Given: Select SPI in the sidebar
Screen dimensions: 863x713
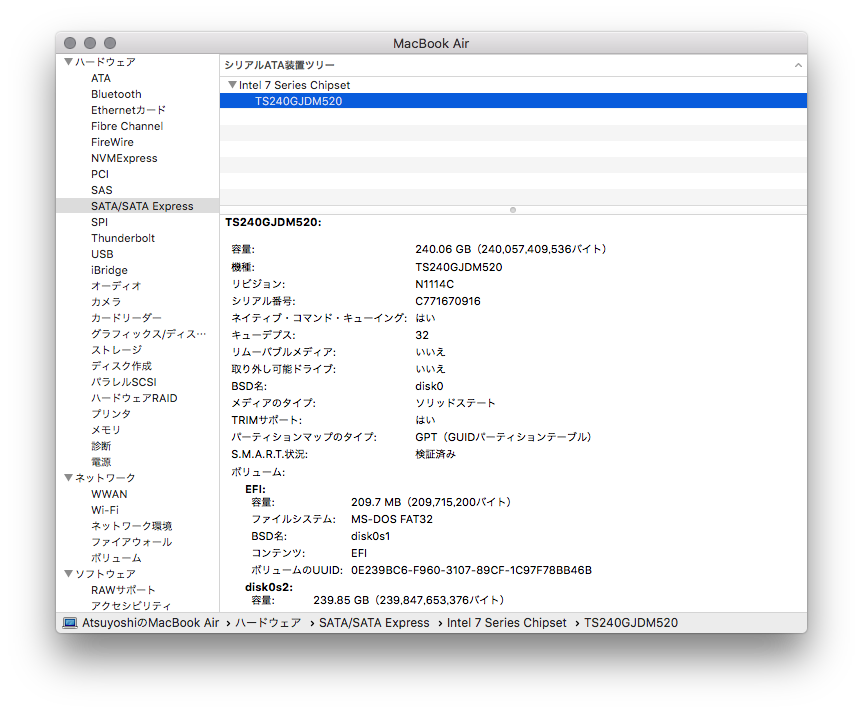Looking at the screenshot, I should click(x=100, y=222).
